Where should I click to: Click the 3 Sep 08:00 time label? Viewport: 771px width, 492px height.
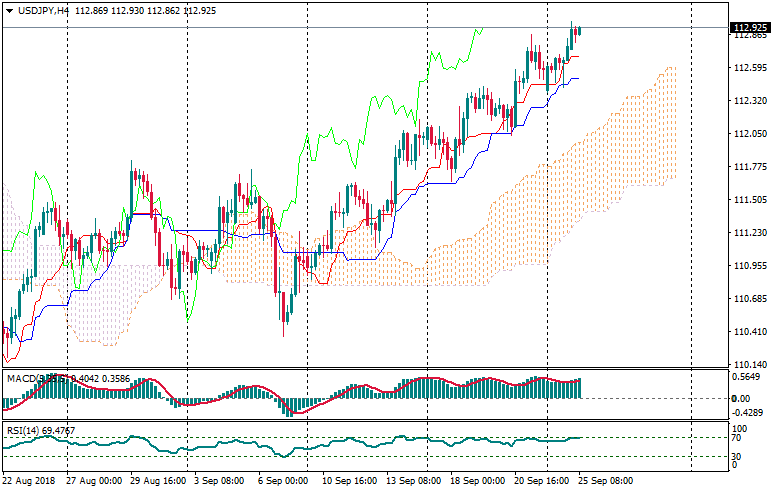click(219, 481)
